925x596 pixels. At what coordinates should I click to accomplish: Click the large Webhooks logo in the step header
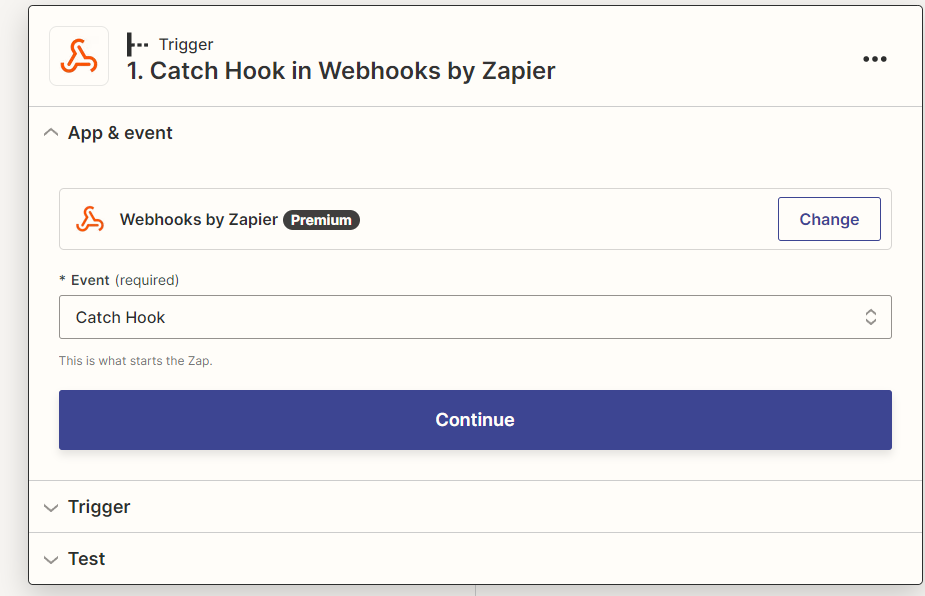pos(79,57)
